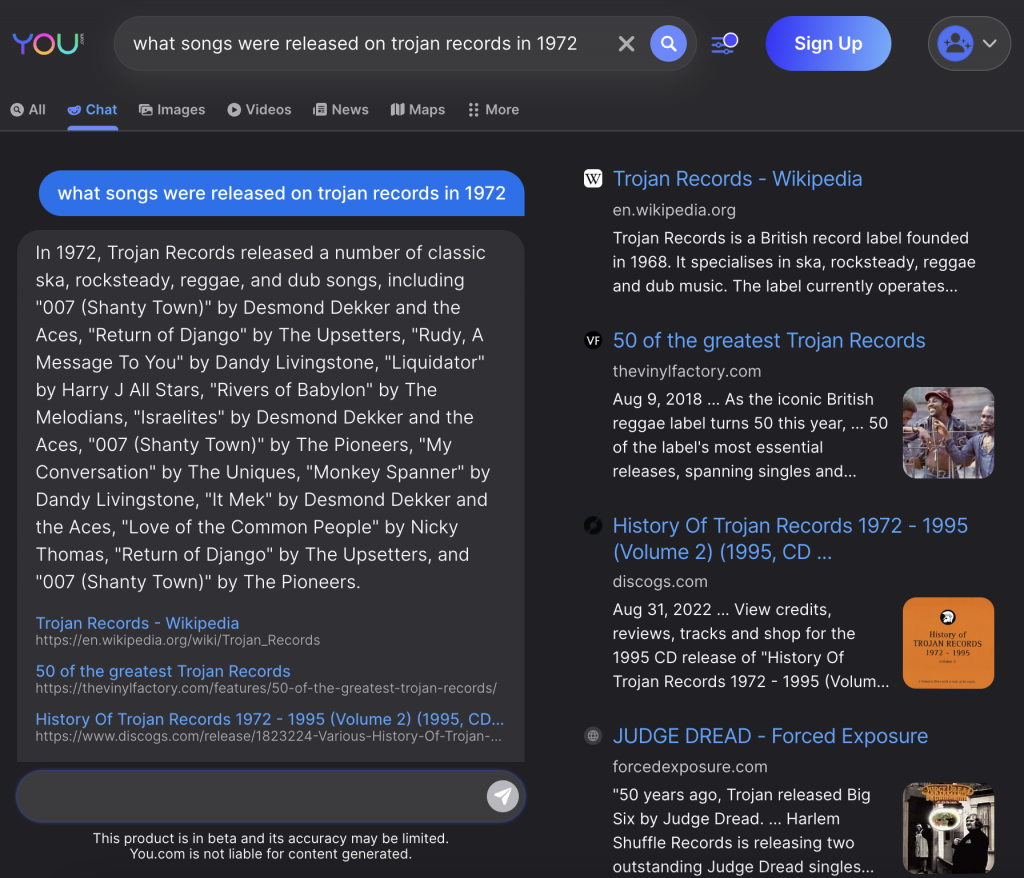Click the Vinyl Factory result thumbnail photo
The height and width of the screenshot is (878, 1024).
(x=948, y=432)
